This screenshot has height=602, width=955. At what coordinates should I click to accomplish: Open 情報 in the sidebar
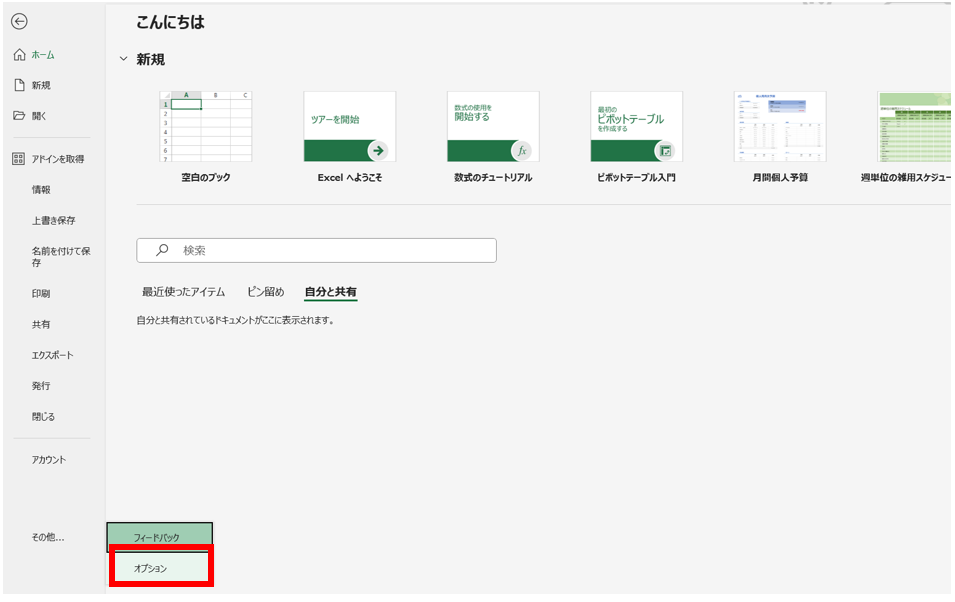point(41,189)
